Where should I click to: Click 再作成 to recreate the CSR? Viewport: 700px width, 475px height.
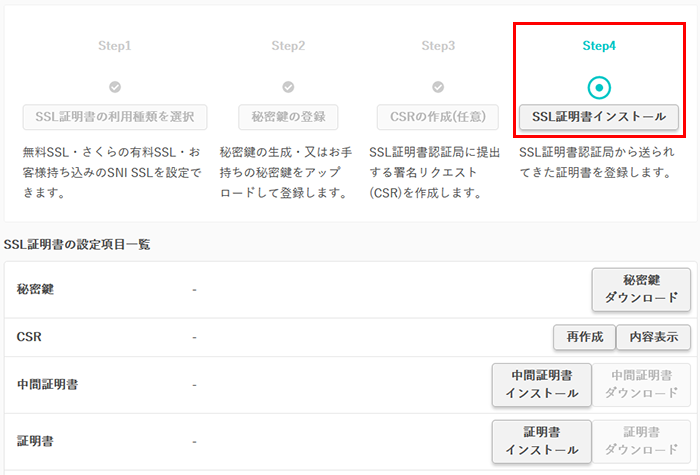584,337
